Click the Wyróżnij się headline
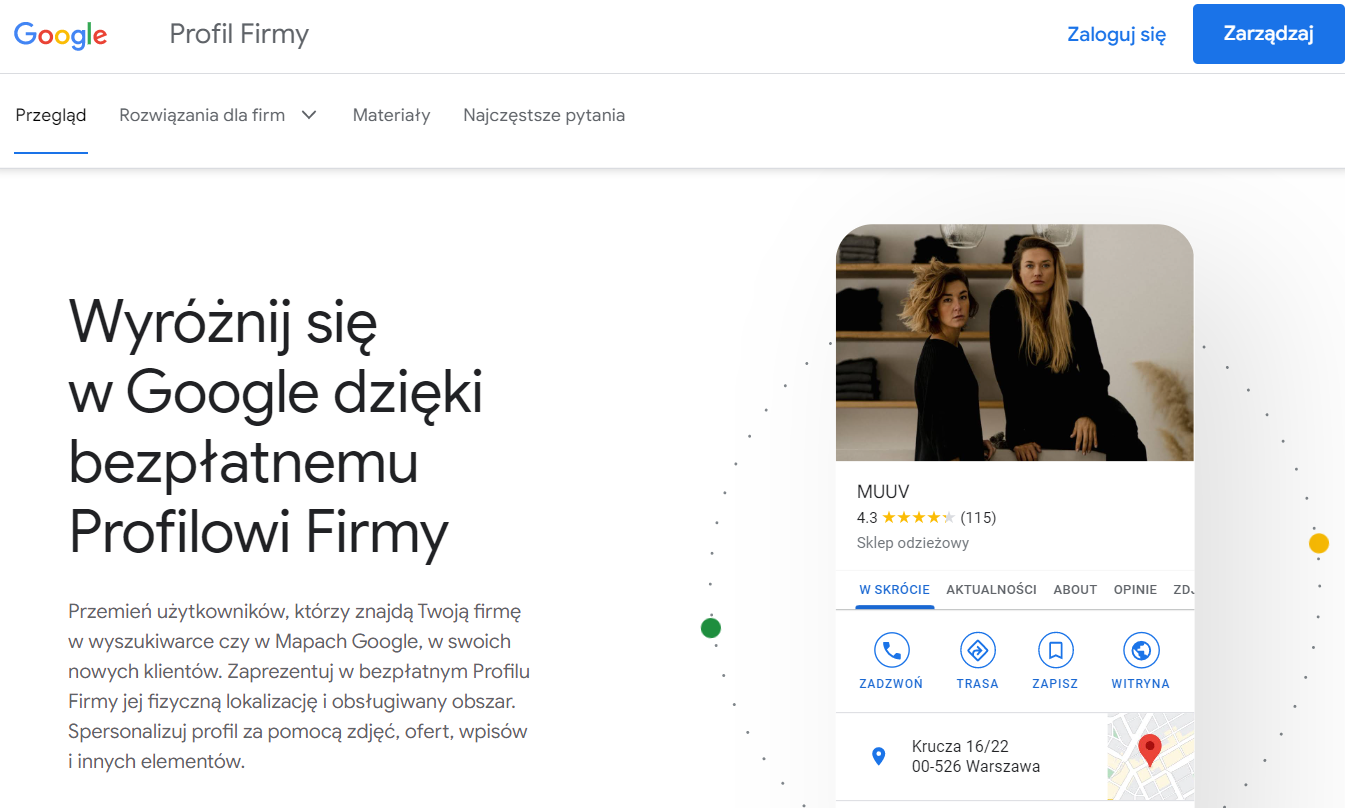This screenshot has width=1345, height=808. [276, 427]
